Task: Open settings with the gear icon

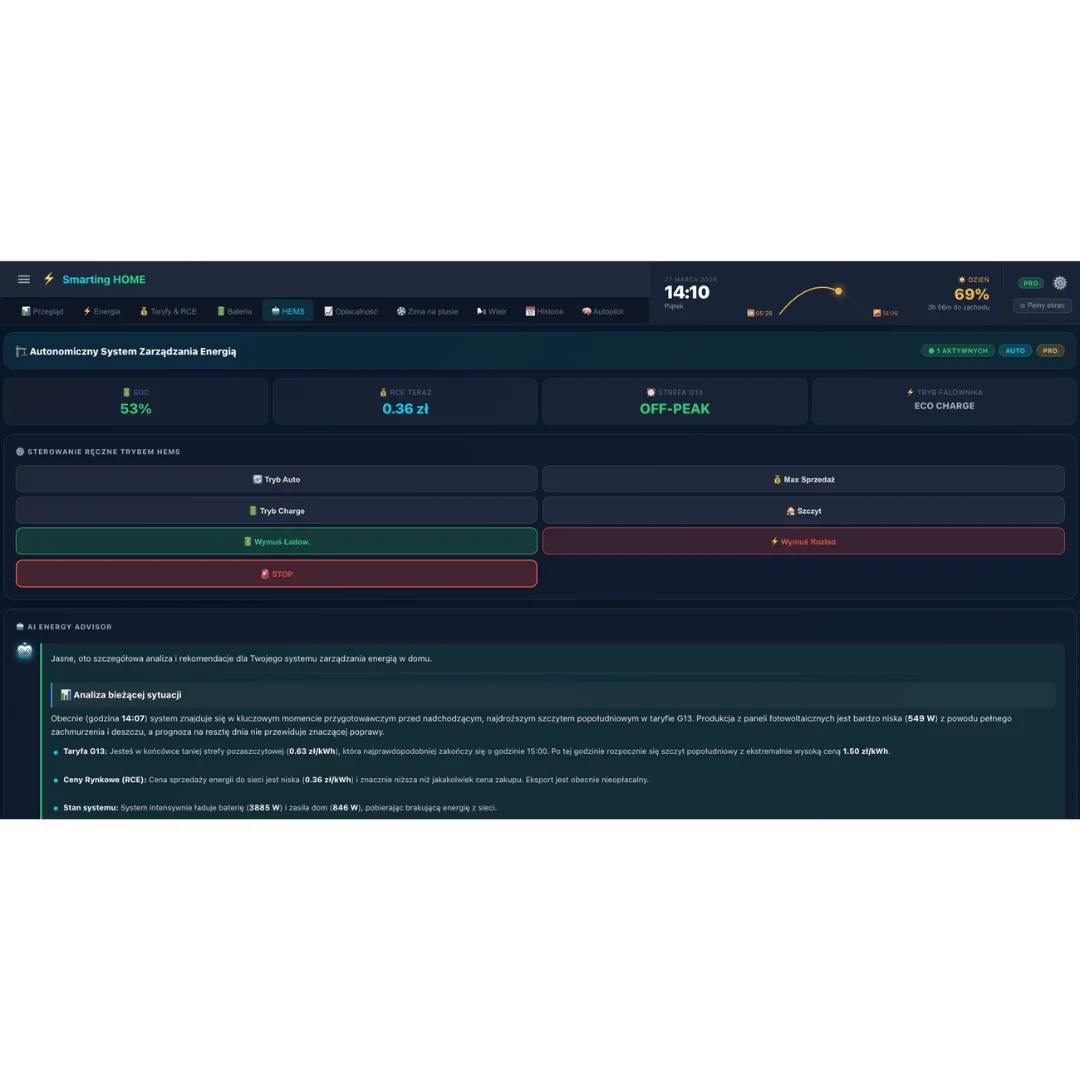Action: click(x=1059, y=283)
